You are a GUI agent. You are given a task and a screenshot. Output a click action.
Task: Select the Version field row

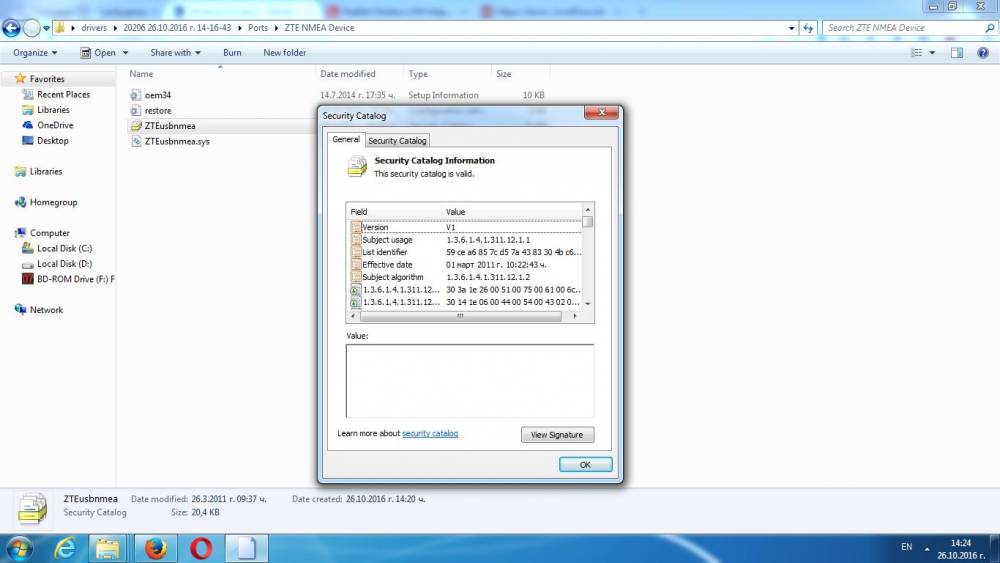click(x=466, y=227)
